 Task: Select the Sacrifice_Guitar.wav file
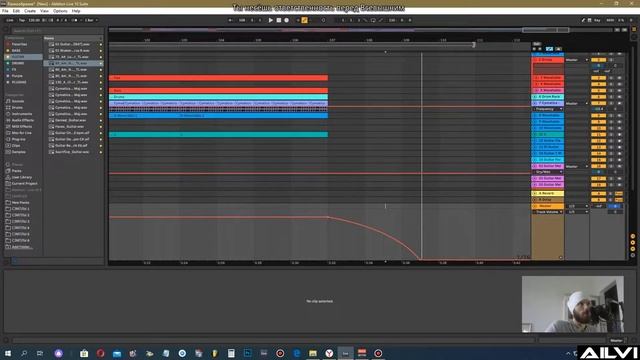pos(72,152)
